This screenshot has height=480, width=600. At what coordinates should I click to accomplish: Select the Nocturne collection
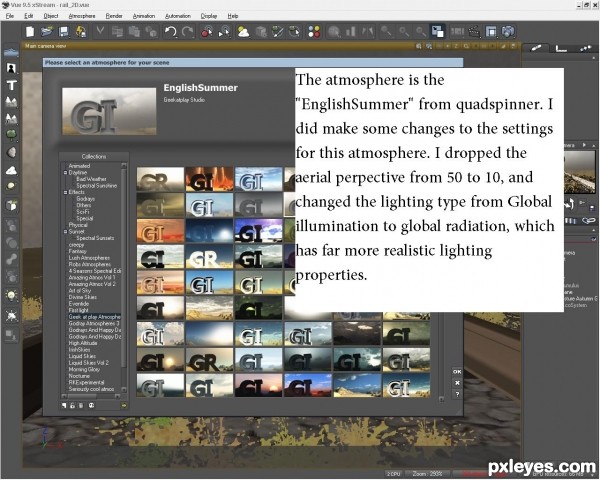pyautogui.click(x=79, y=376)
